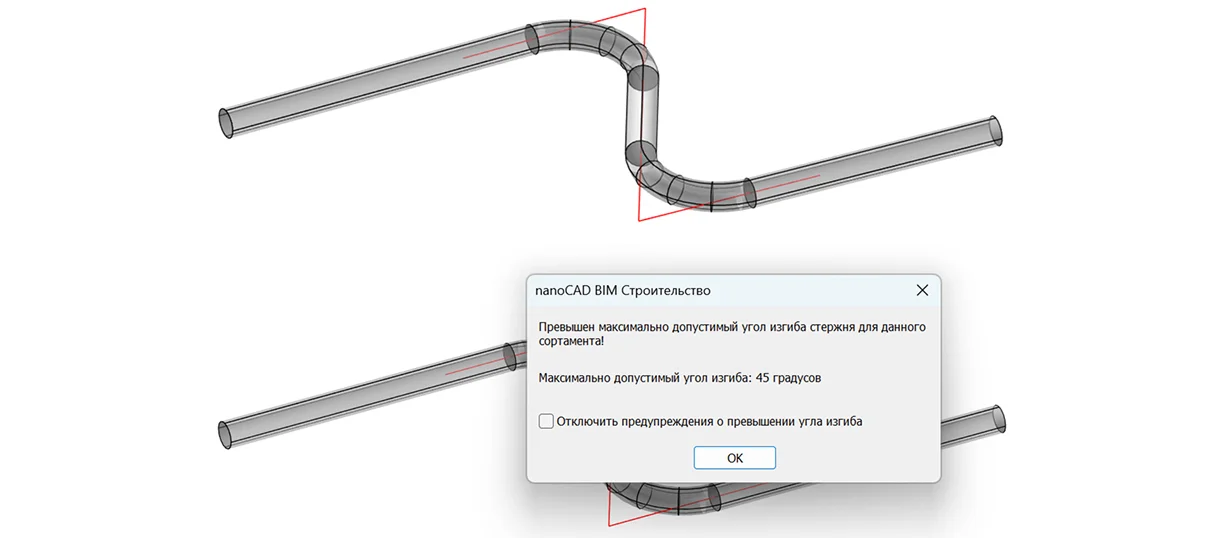Screen dimensions: 1224x538
Task: Click the open right end of upper pipe
Action: (x=995, y=131)
